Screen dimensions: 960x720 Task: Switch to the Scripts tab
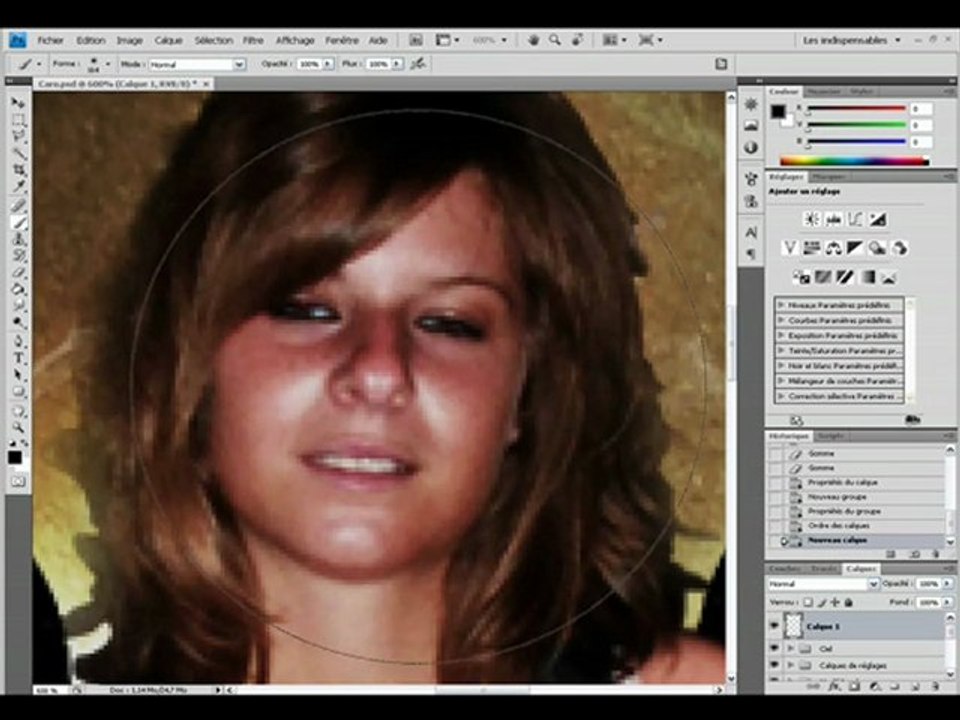pos(830,436)
